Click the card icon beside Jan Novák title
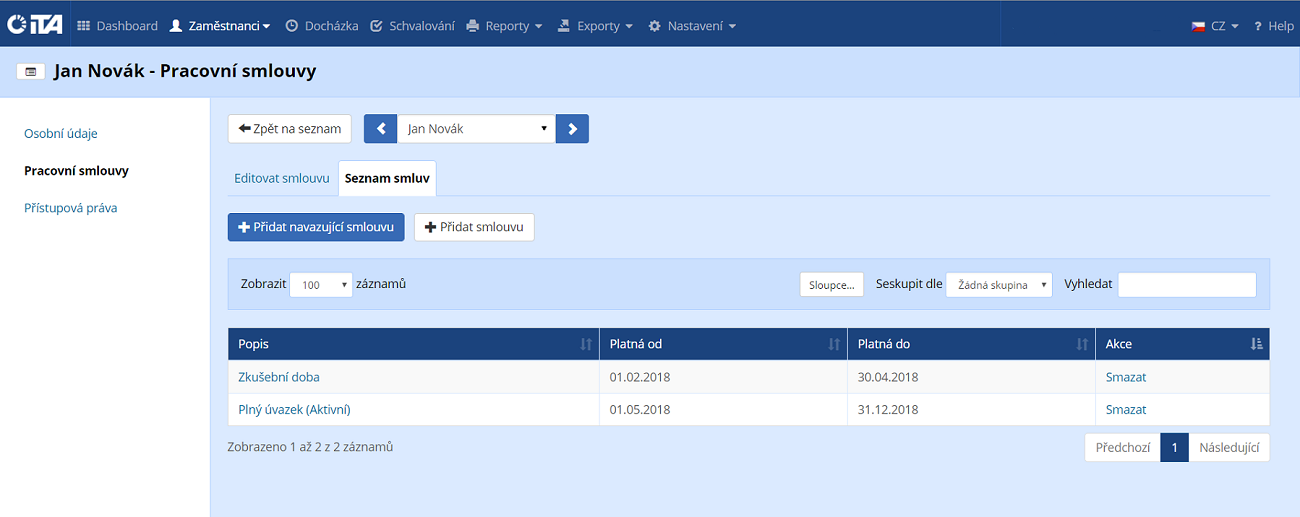The image size is (1300, 517). point(31,72)
